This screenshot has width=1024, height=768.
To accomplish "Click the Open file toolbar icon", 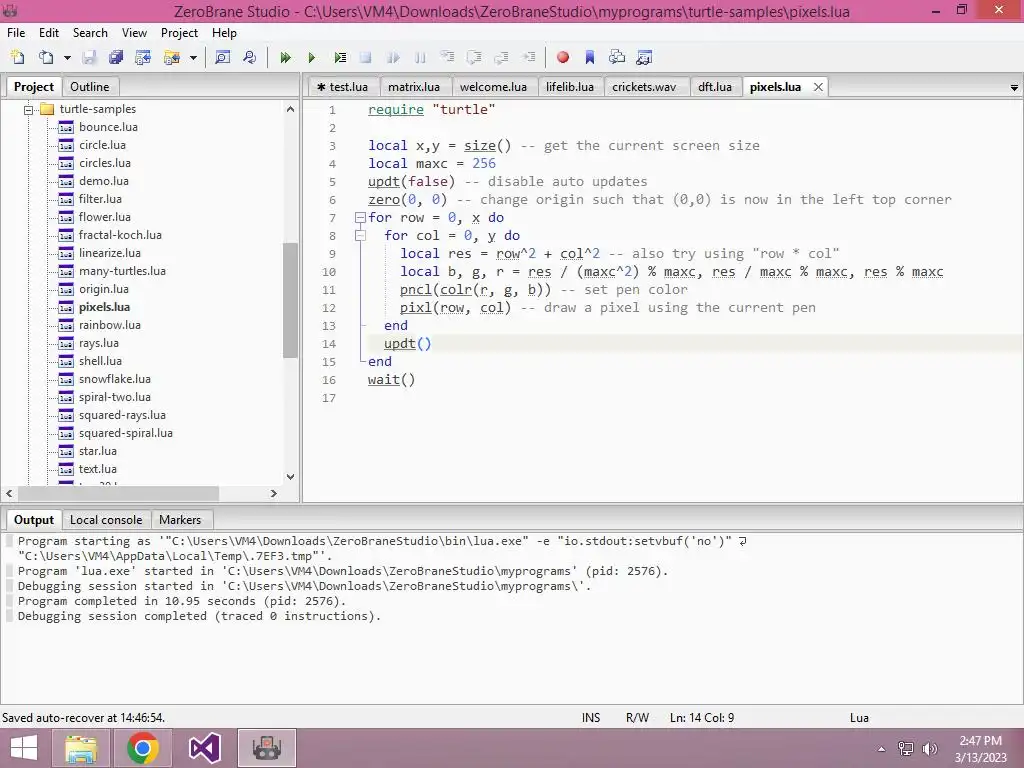I will coord(46,57).
